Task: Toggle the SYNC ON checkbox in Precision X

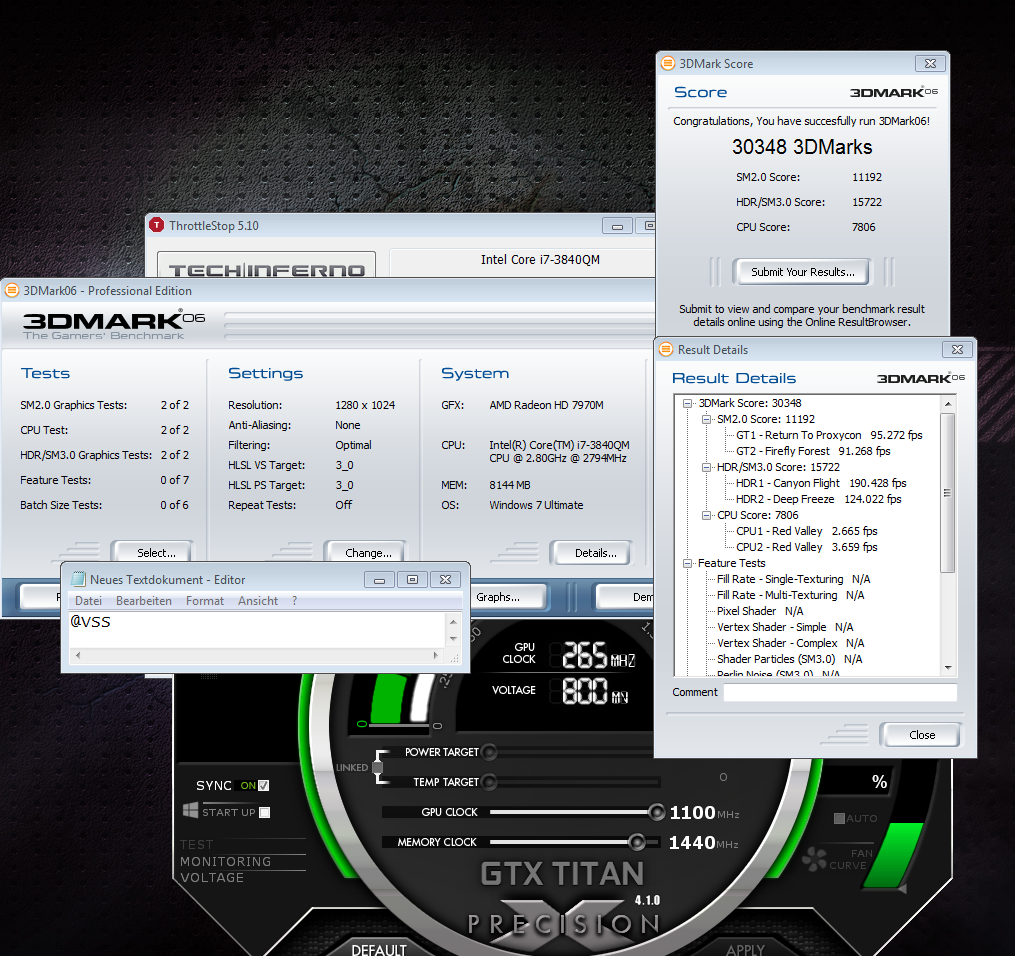Action: point(263,785)
